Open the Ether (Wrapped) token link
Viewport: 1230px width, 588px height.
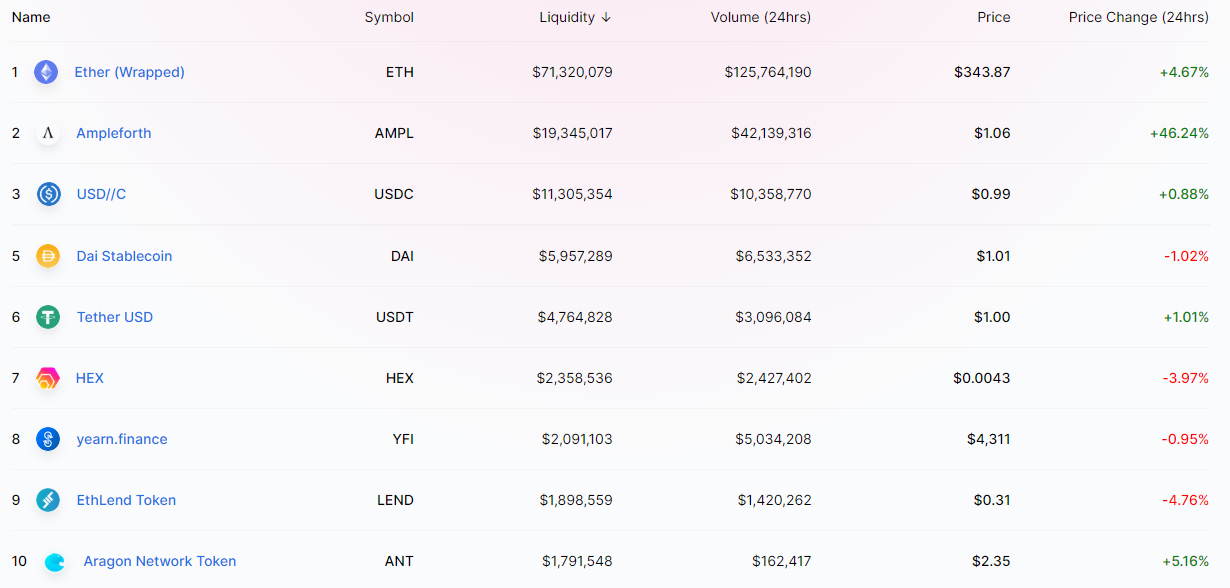pyautogui.click(x=130, y=72)
